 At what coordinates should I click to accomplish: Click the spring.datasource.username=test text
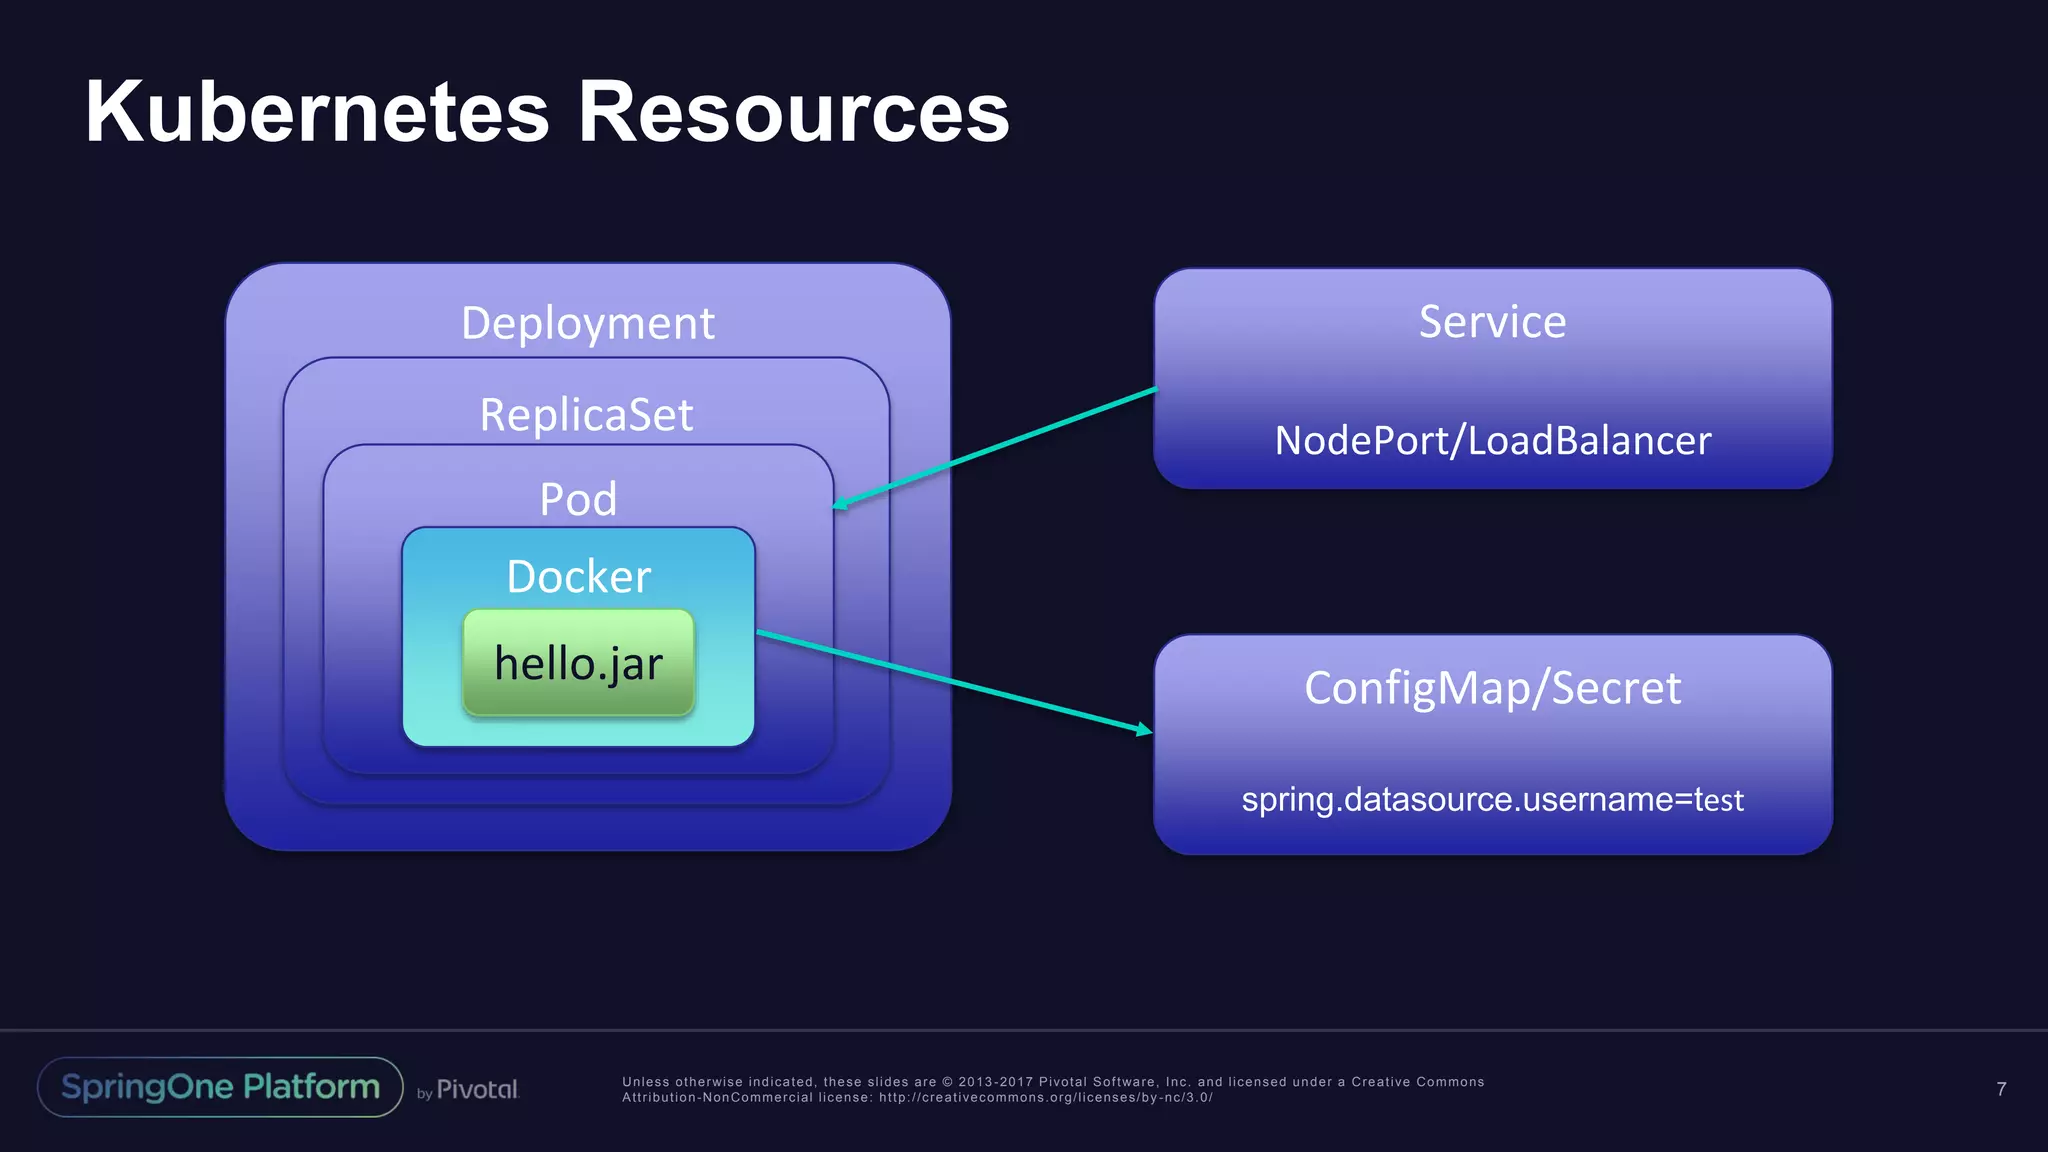click(x=1492, y=800)
